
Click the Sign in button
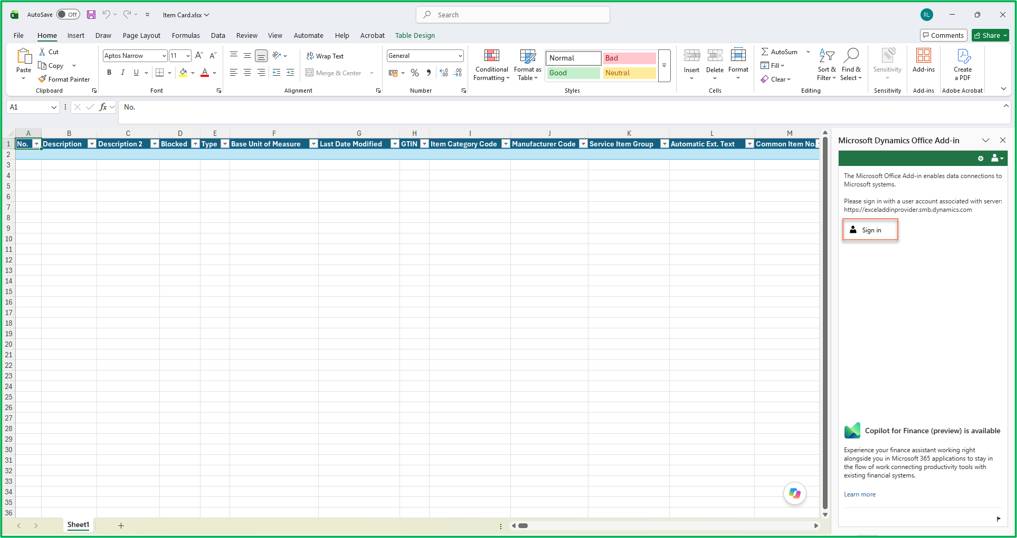pyautogui.click(x=870, y=230)
